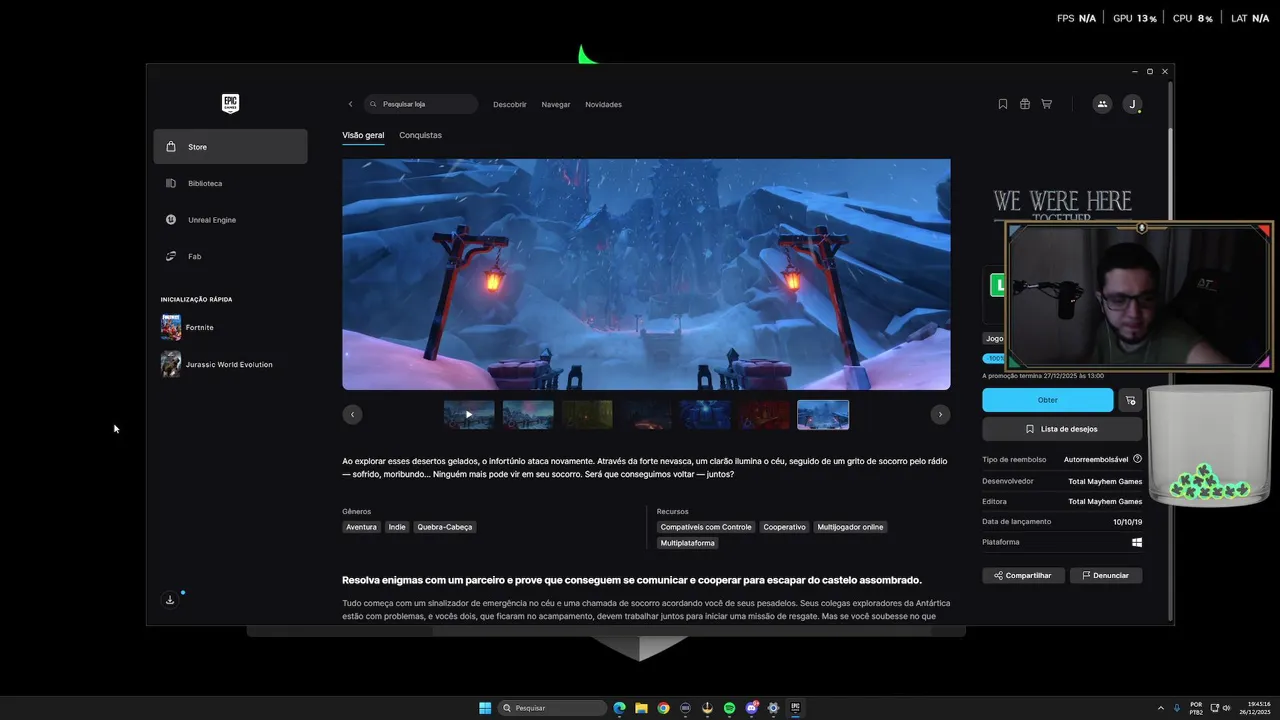Screen dimensions: 1280x720
Task: Click the refund type help question icon
Action: pos(1137,459)
